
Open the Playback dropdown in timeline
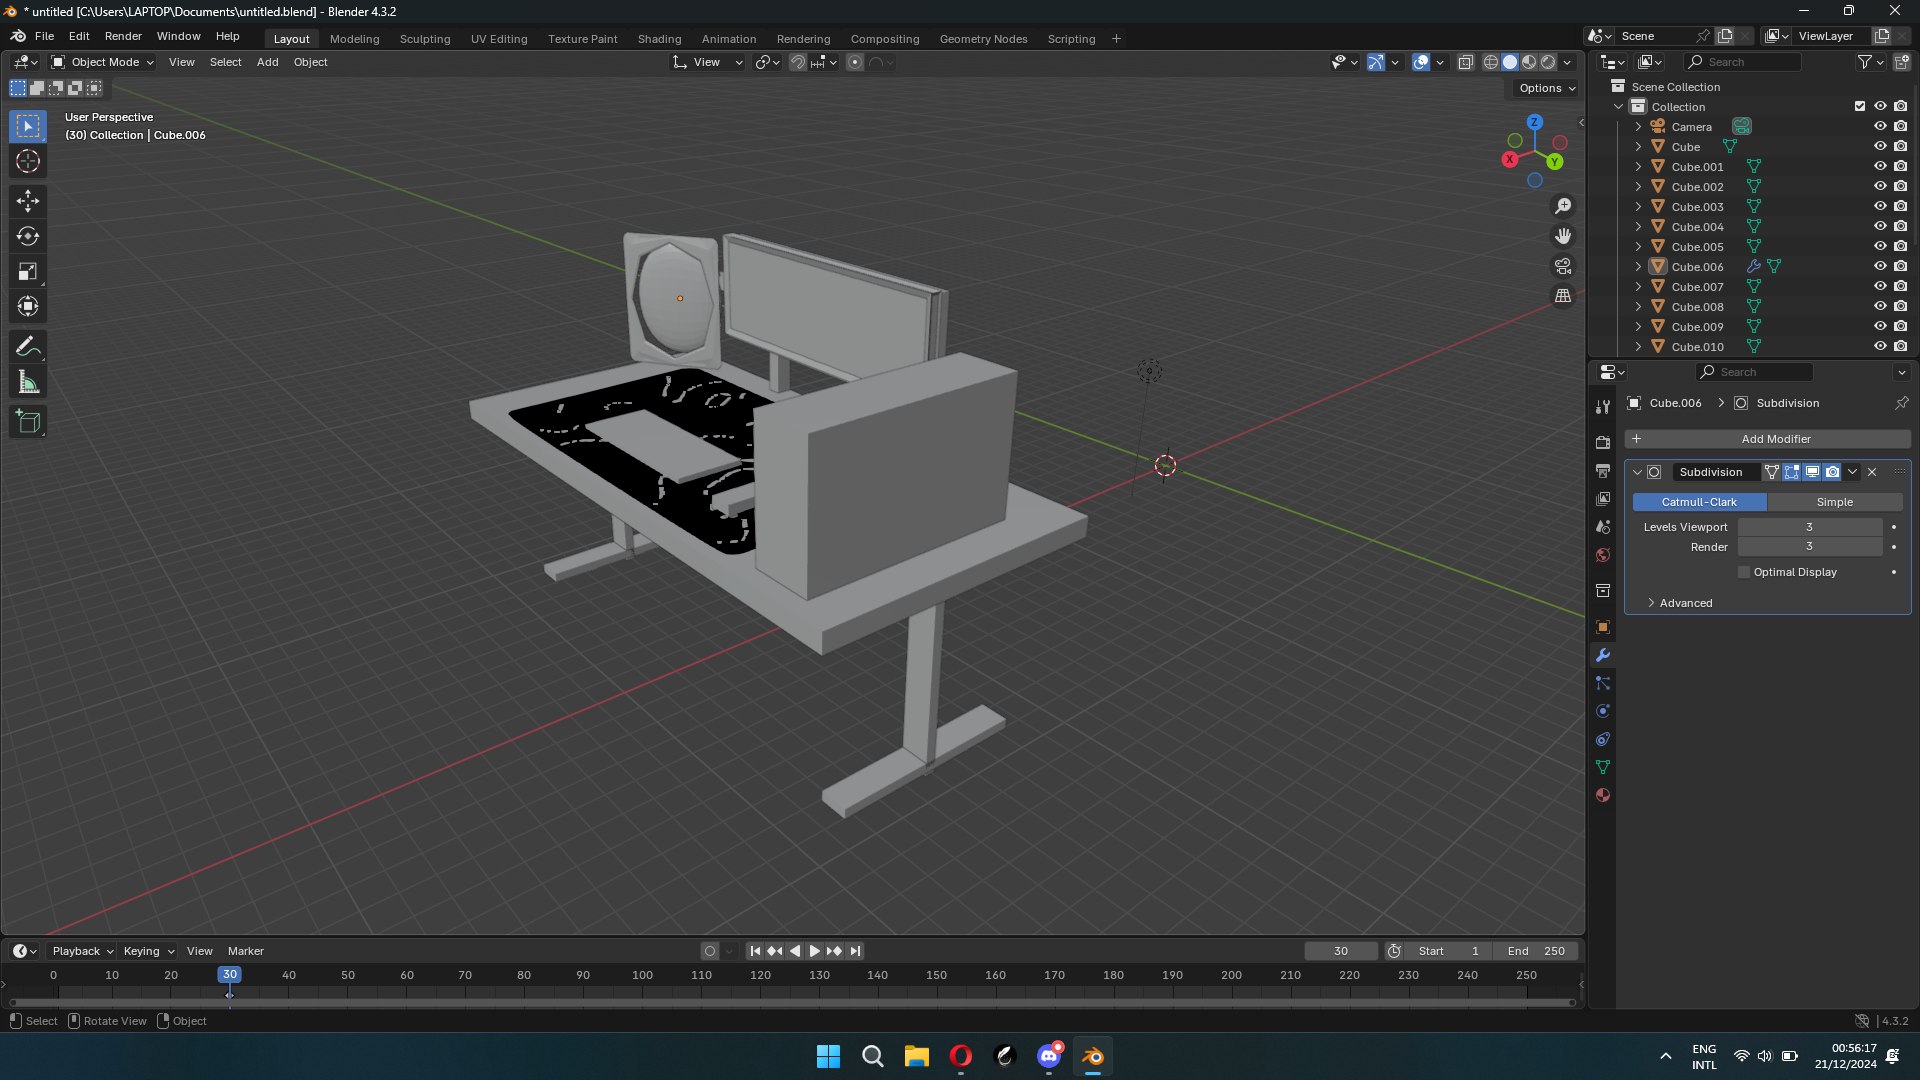click(x=82, y=951)
